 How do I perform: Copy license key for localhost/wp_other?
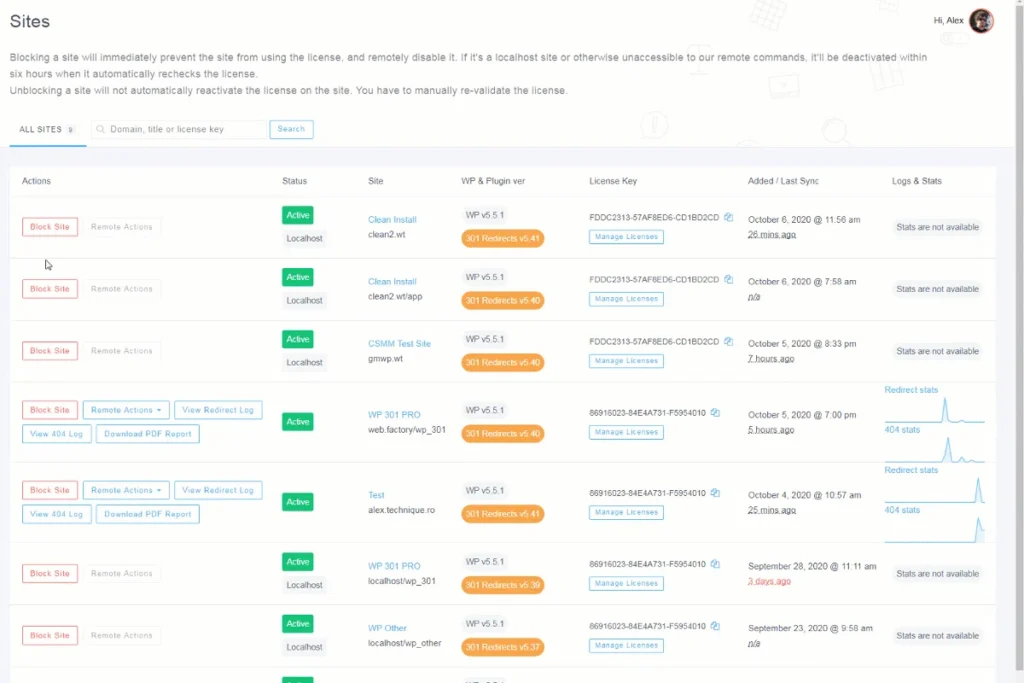click(x=715, y=627)
